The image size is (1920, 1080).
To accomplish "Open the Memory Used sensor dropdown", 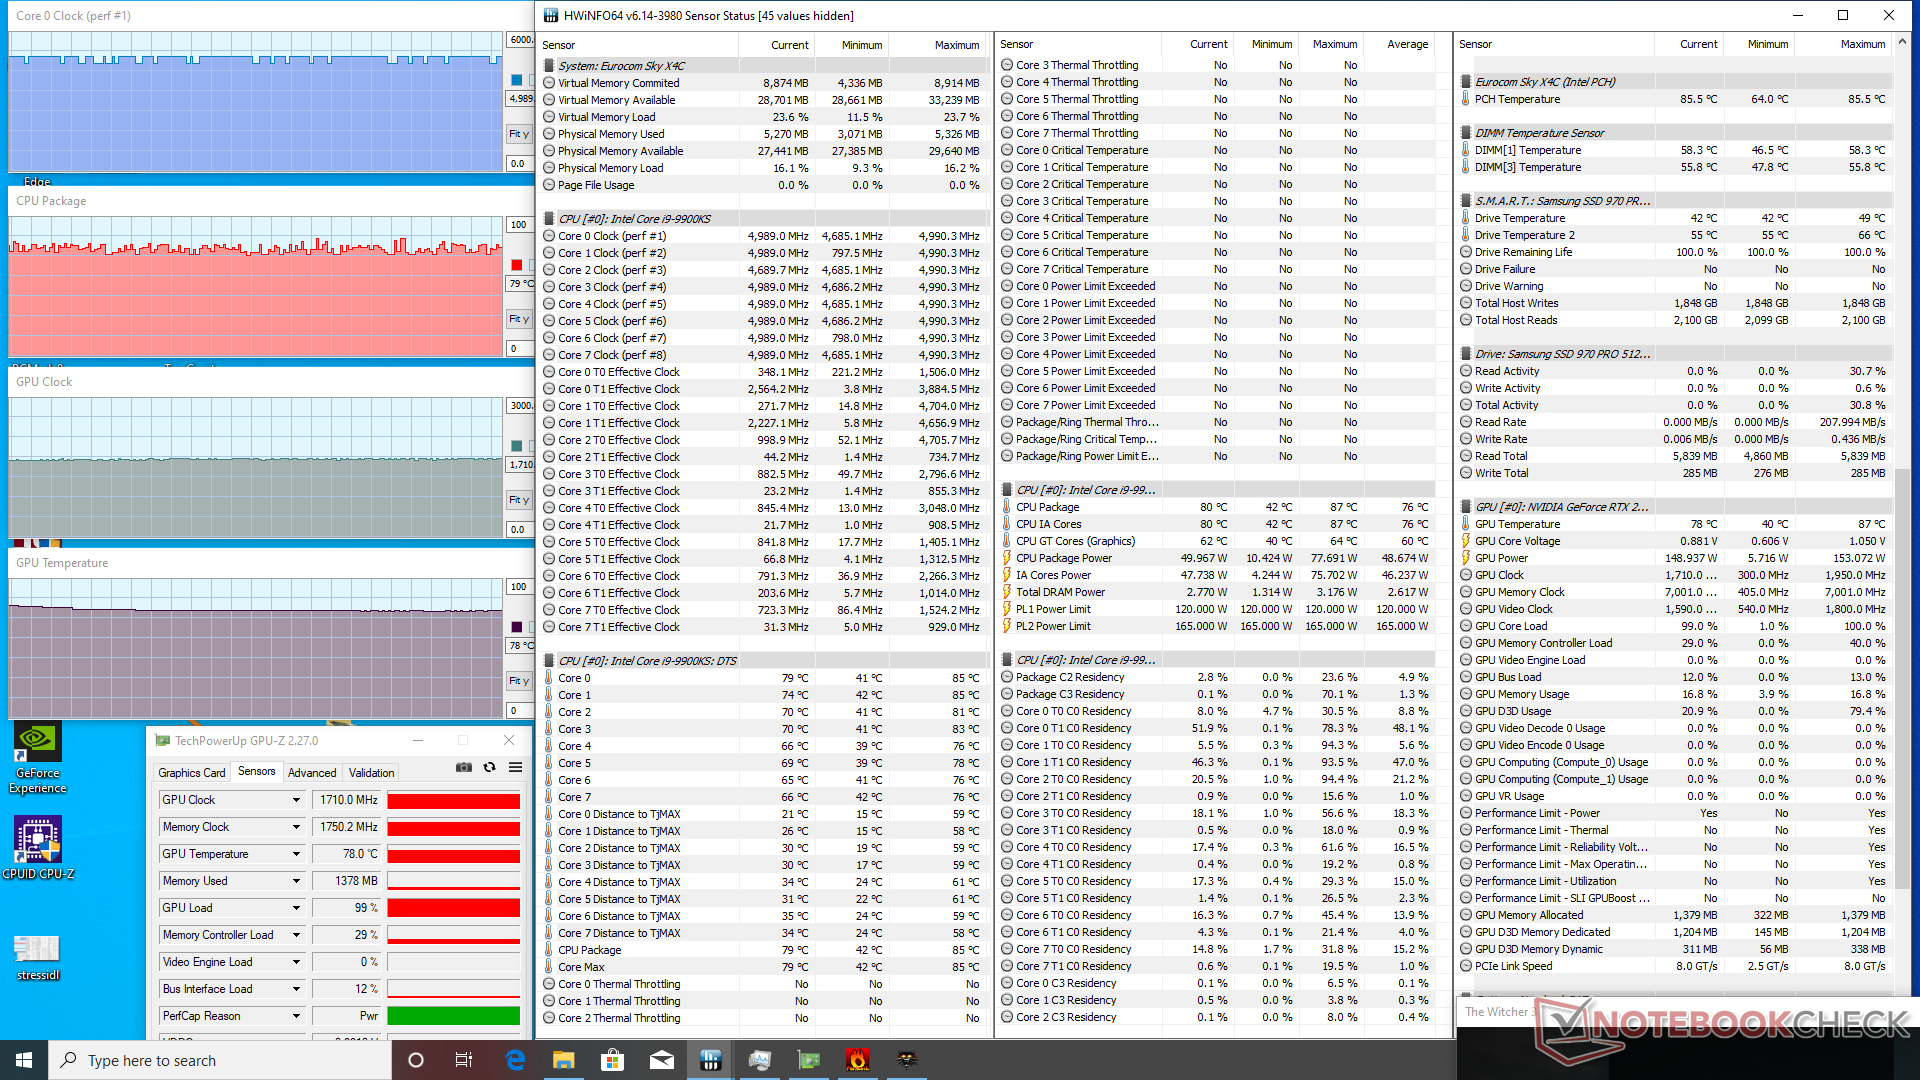I will point(296,881).
